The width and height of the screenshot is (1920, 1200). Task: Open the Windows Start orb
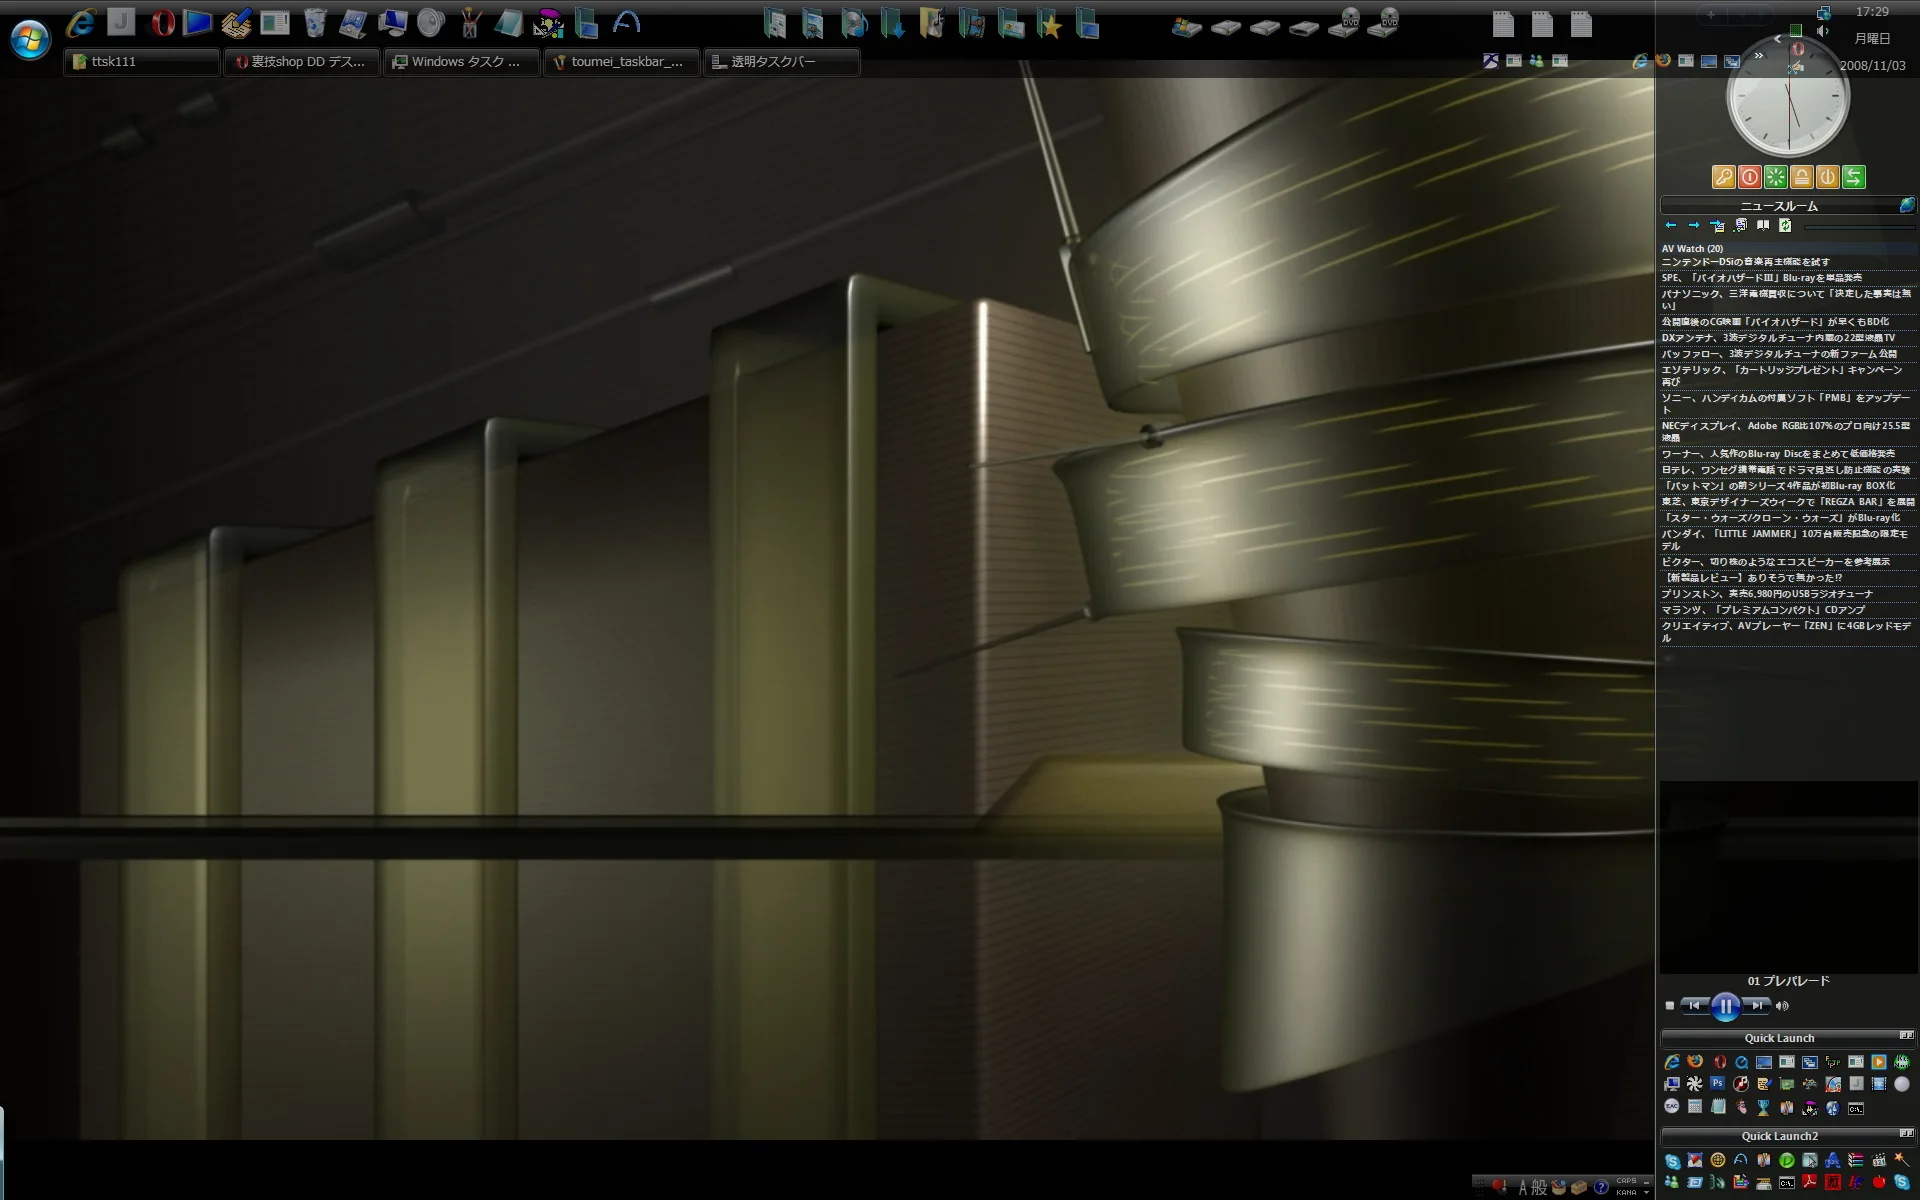point(30,40)
